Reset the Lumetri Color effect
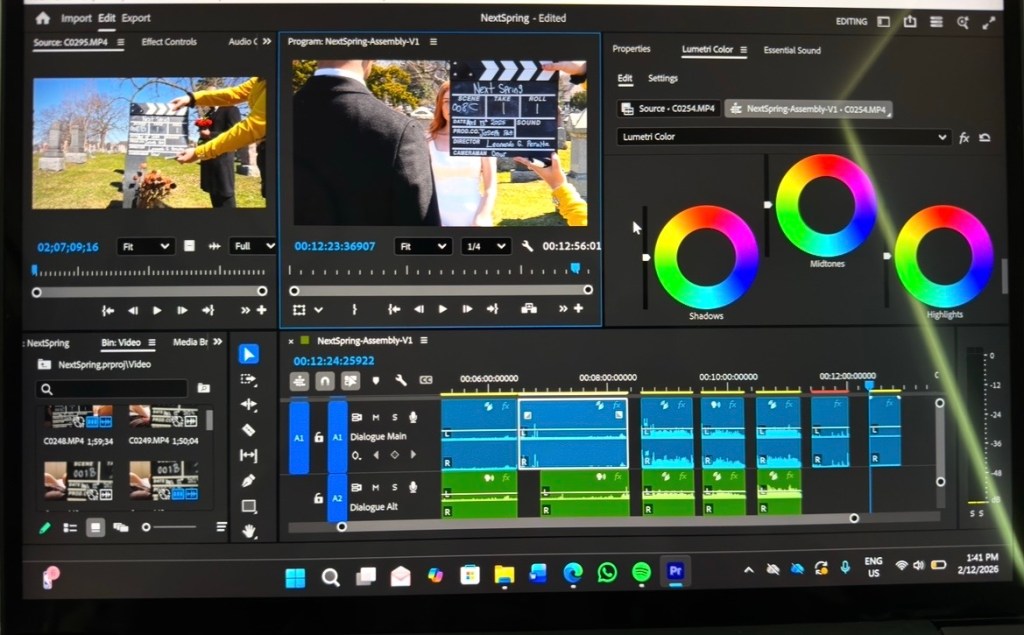This screenshot has height=635, width=1024. pos(985,138)
